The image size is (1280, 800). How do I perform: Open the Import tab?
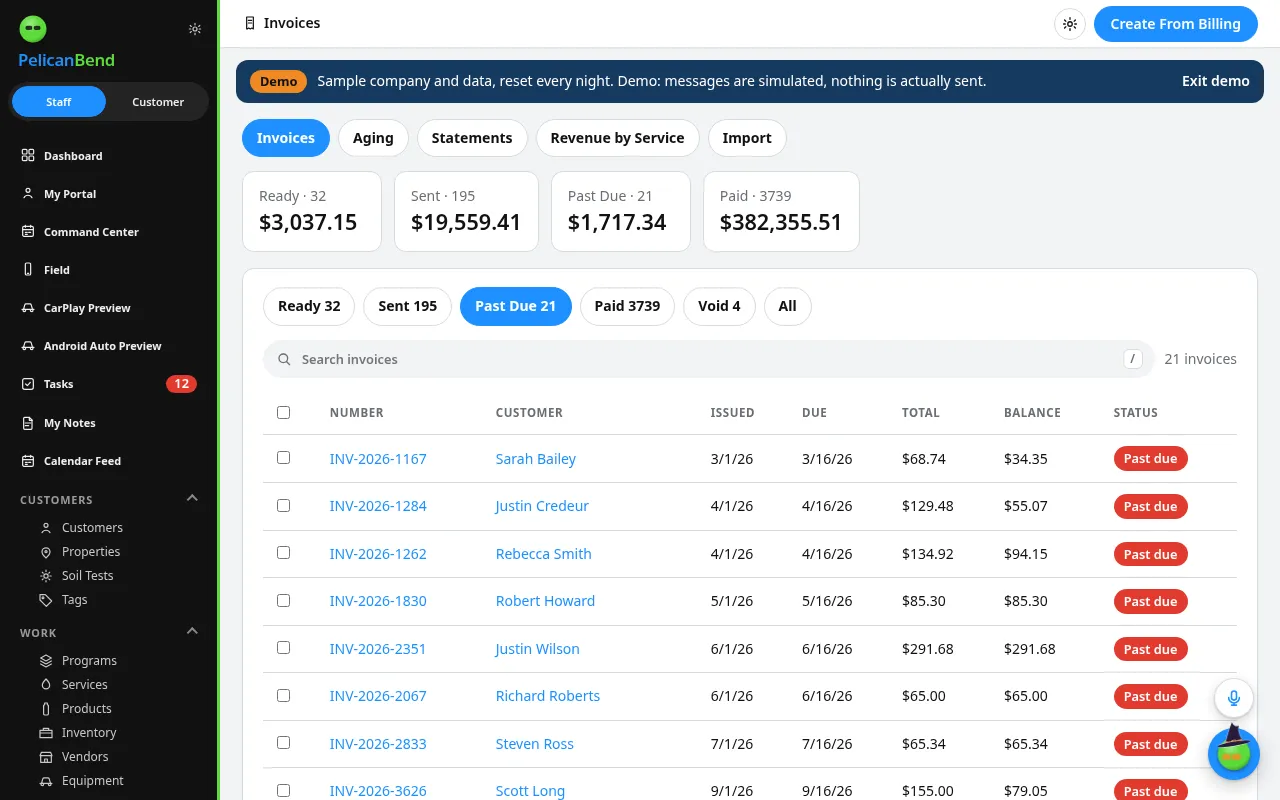tap(747, 138)
